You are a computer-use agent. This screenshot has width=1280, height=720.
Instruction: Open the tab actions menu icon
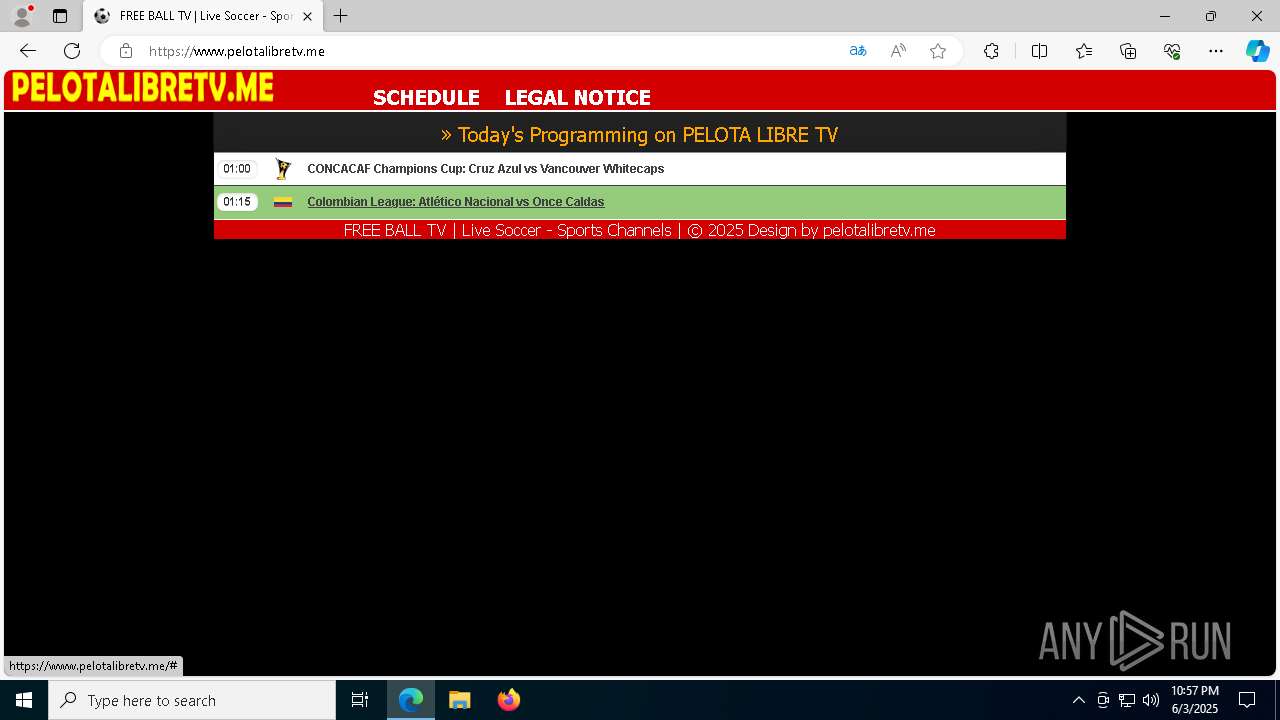pos(60,16)
